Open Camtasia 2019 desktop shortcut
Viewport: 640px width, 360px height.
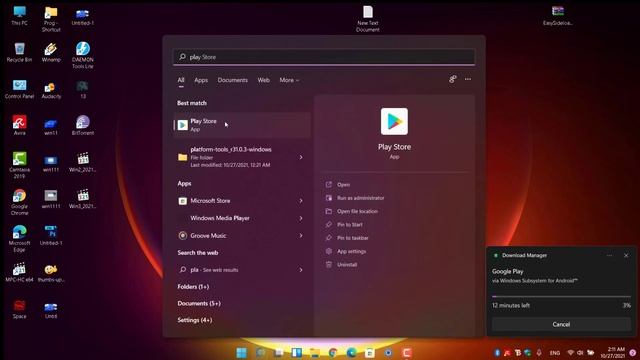(x=20, y=165)
